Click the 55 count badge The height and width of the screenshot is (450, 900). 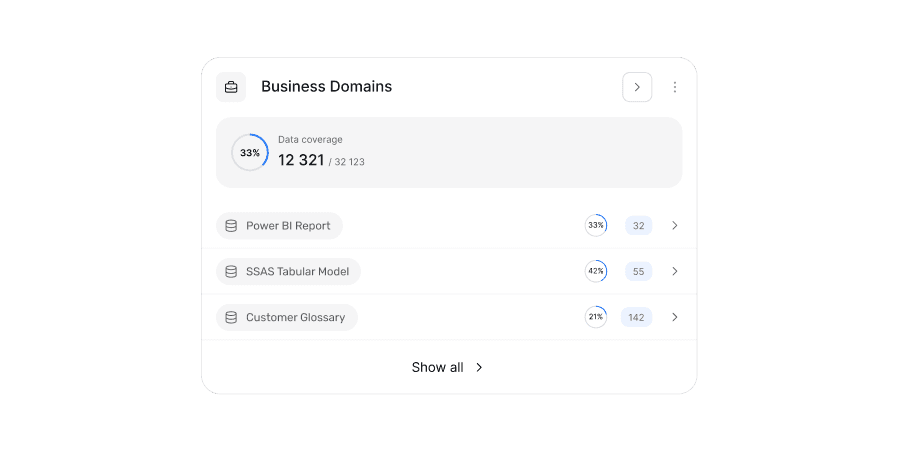coord(638,272)
